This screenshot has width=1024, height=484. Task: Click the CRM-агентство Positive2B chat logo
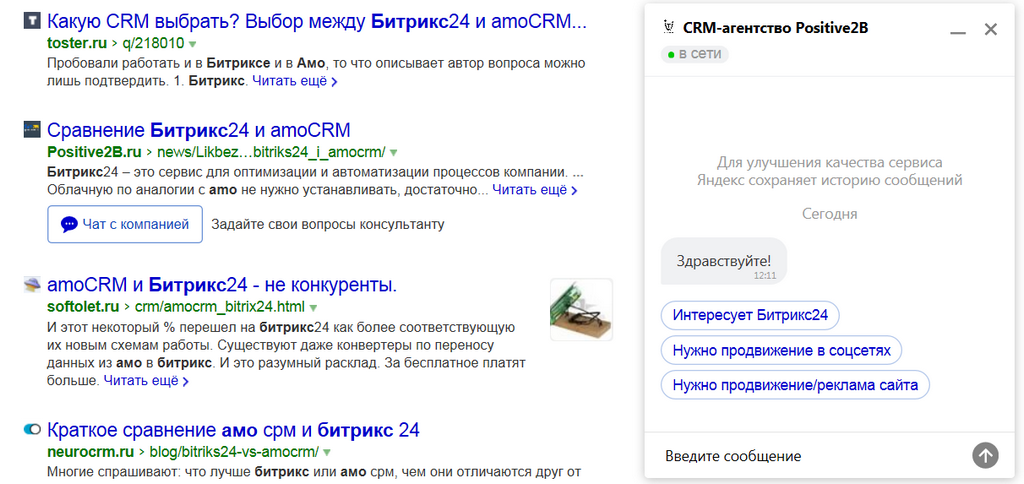pos(668,27)
